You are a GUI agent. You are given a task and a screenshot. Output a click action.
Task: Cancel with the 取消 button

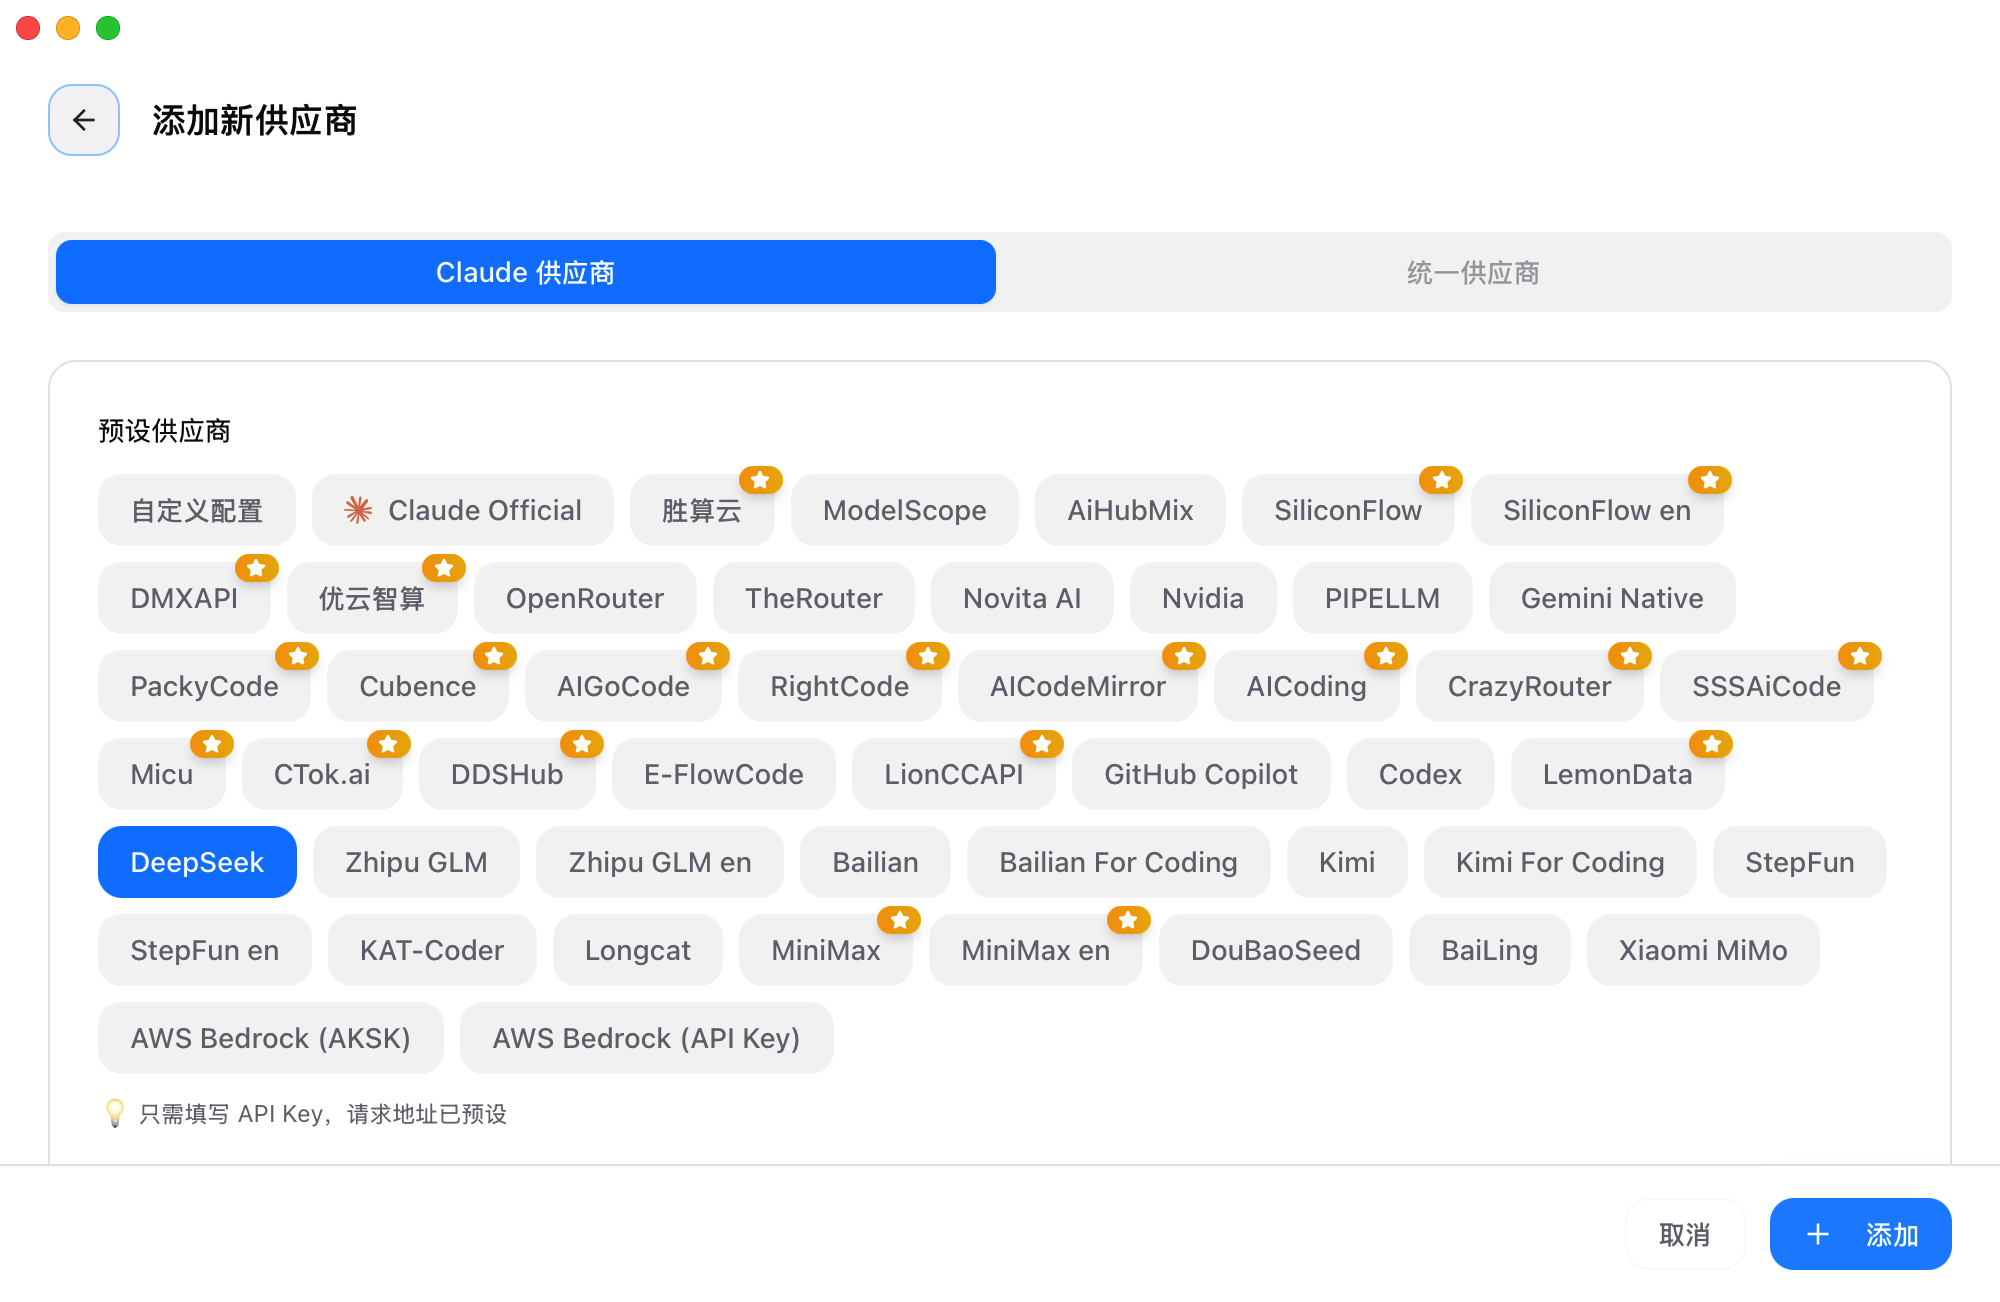tap(1685, 1234)
